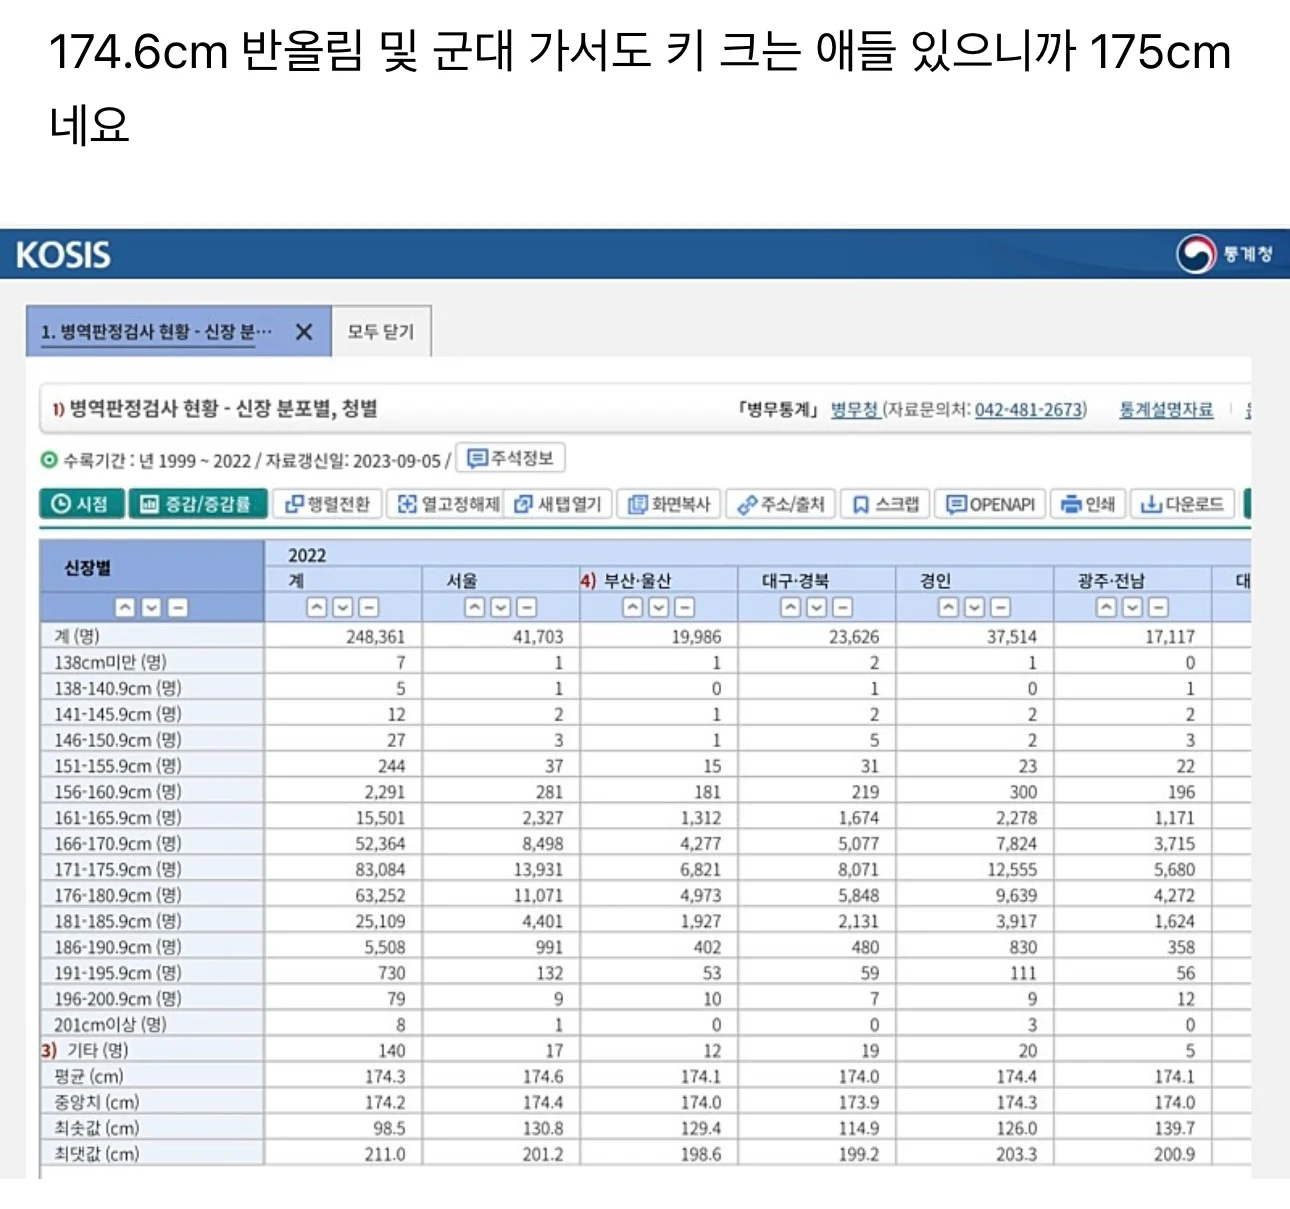View 주석정보 annotation details
The width and height of the screenshot is (1290, 1209).
pyautogui.click(x=510, y=458)
